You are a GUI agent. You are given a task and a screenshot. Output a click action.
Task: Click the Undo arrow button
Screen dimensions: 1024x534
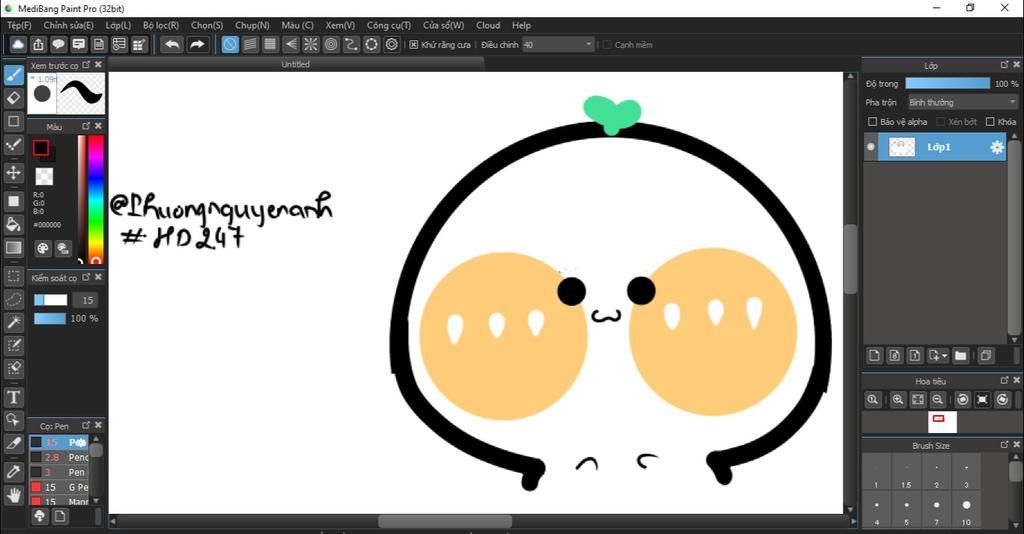point(172,44)
